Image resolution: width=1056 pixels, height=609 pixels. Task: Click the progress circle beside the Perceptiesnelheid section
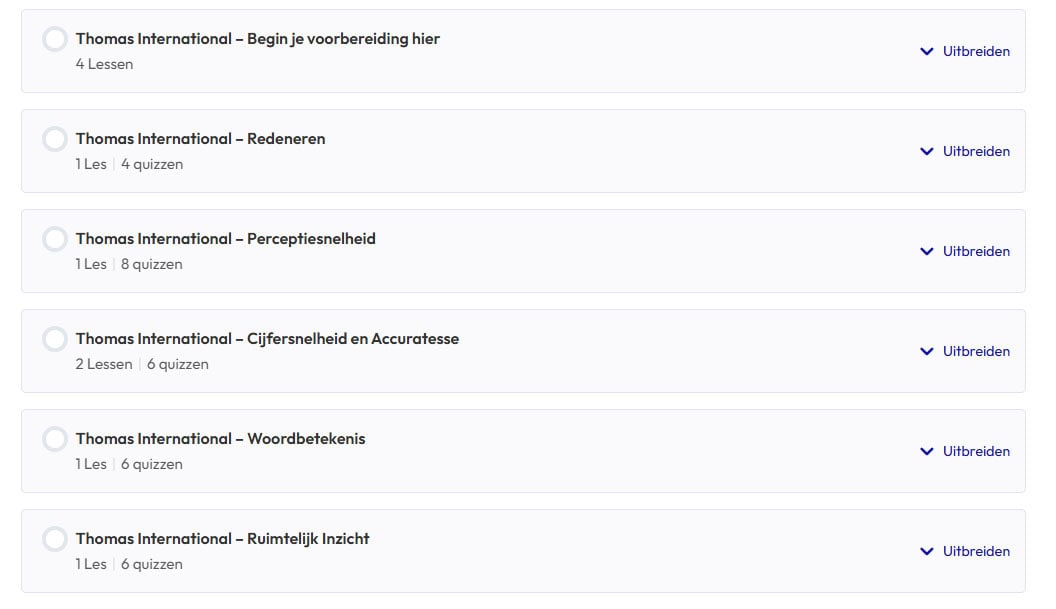click(x=55, y=240)
